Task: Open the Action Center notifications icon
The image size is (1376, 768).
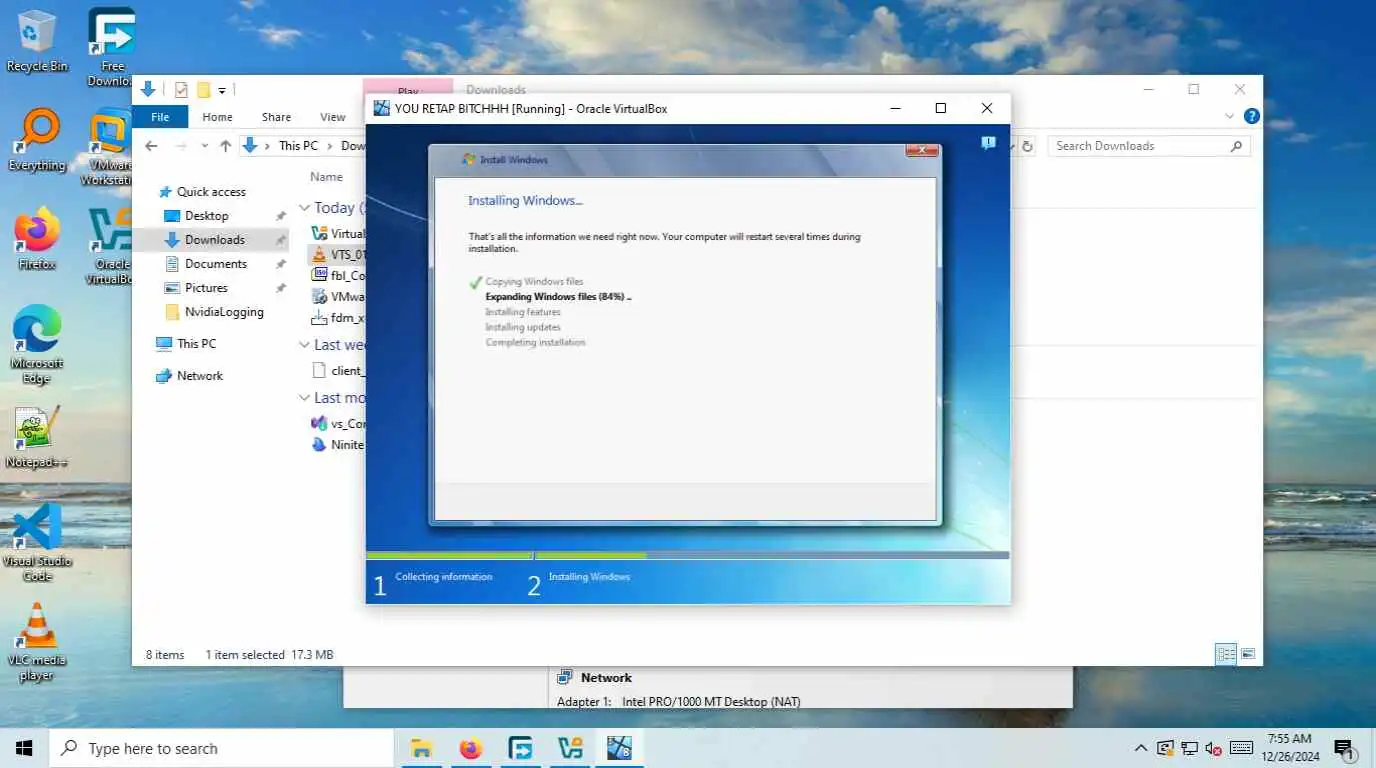Action: [x=1343, y=748]
